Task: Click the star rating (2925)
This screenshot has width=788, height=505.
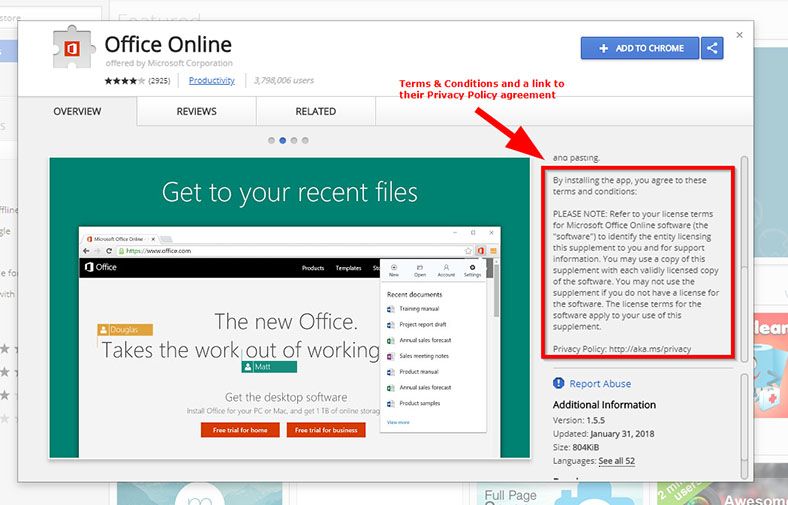Action: [137, 80]
